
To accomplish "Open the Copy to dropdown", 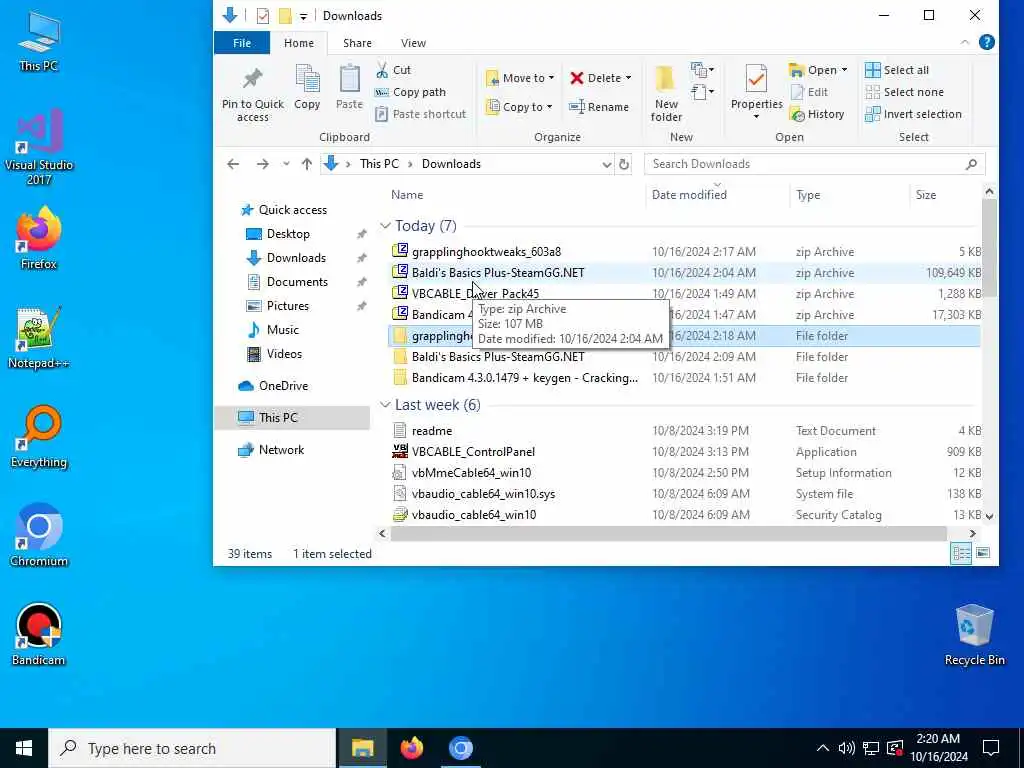I will tap(519, 107).
